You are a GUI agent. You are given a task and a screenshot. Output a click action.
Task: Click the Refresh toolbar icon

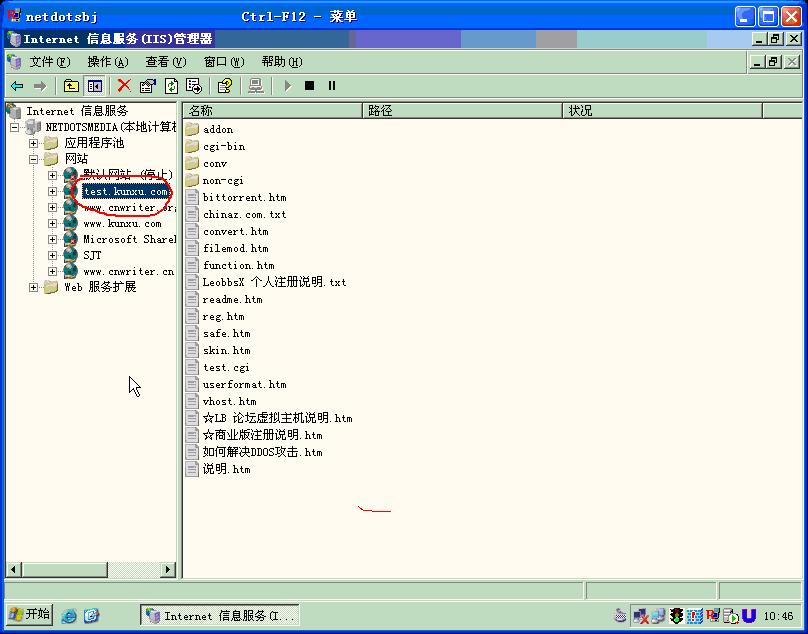coord(171,86)
